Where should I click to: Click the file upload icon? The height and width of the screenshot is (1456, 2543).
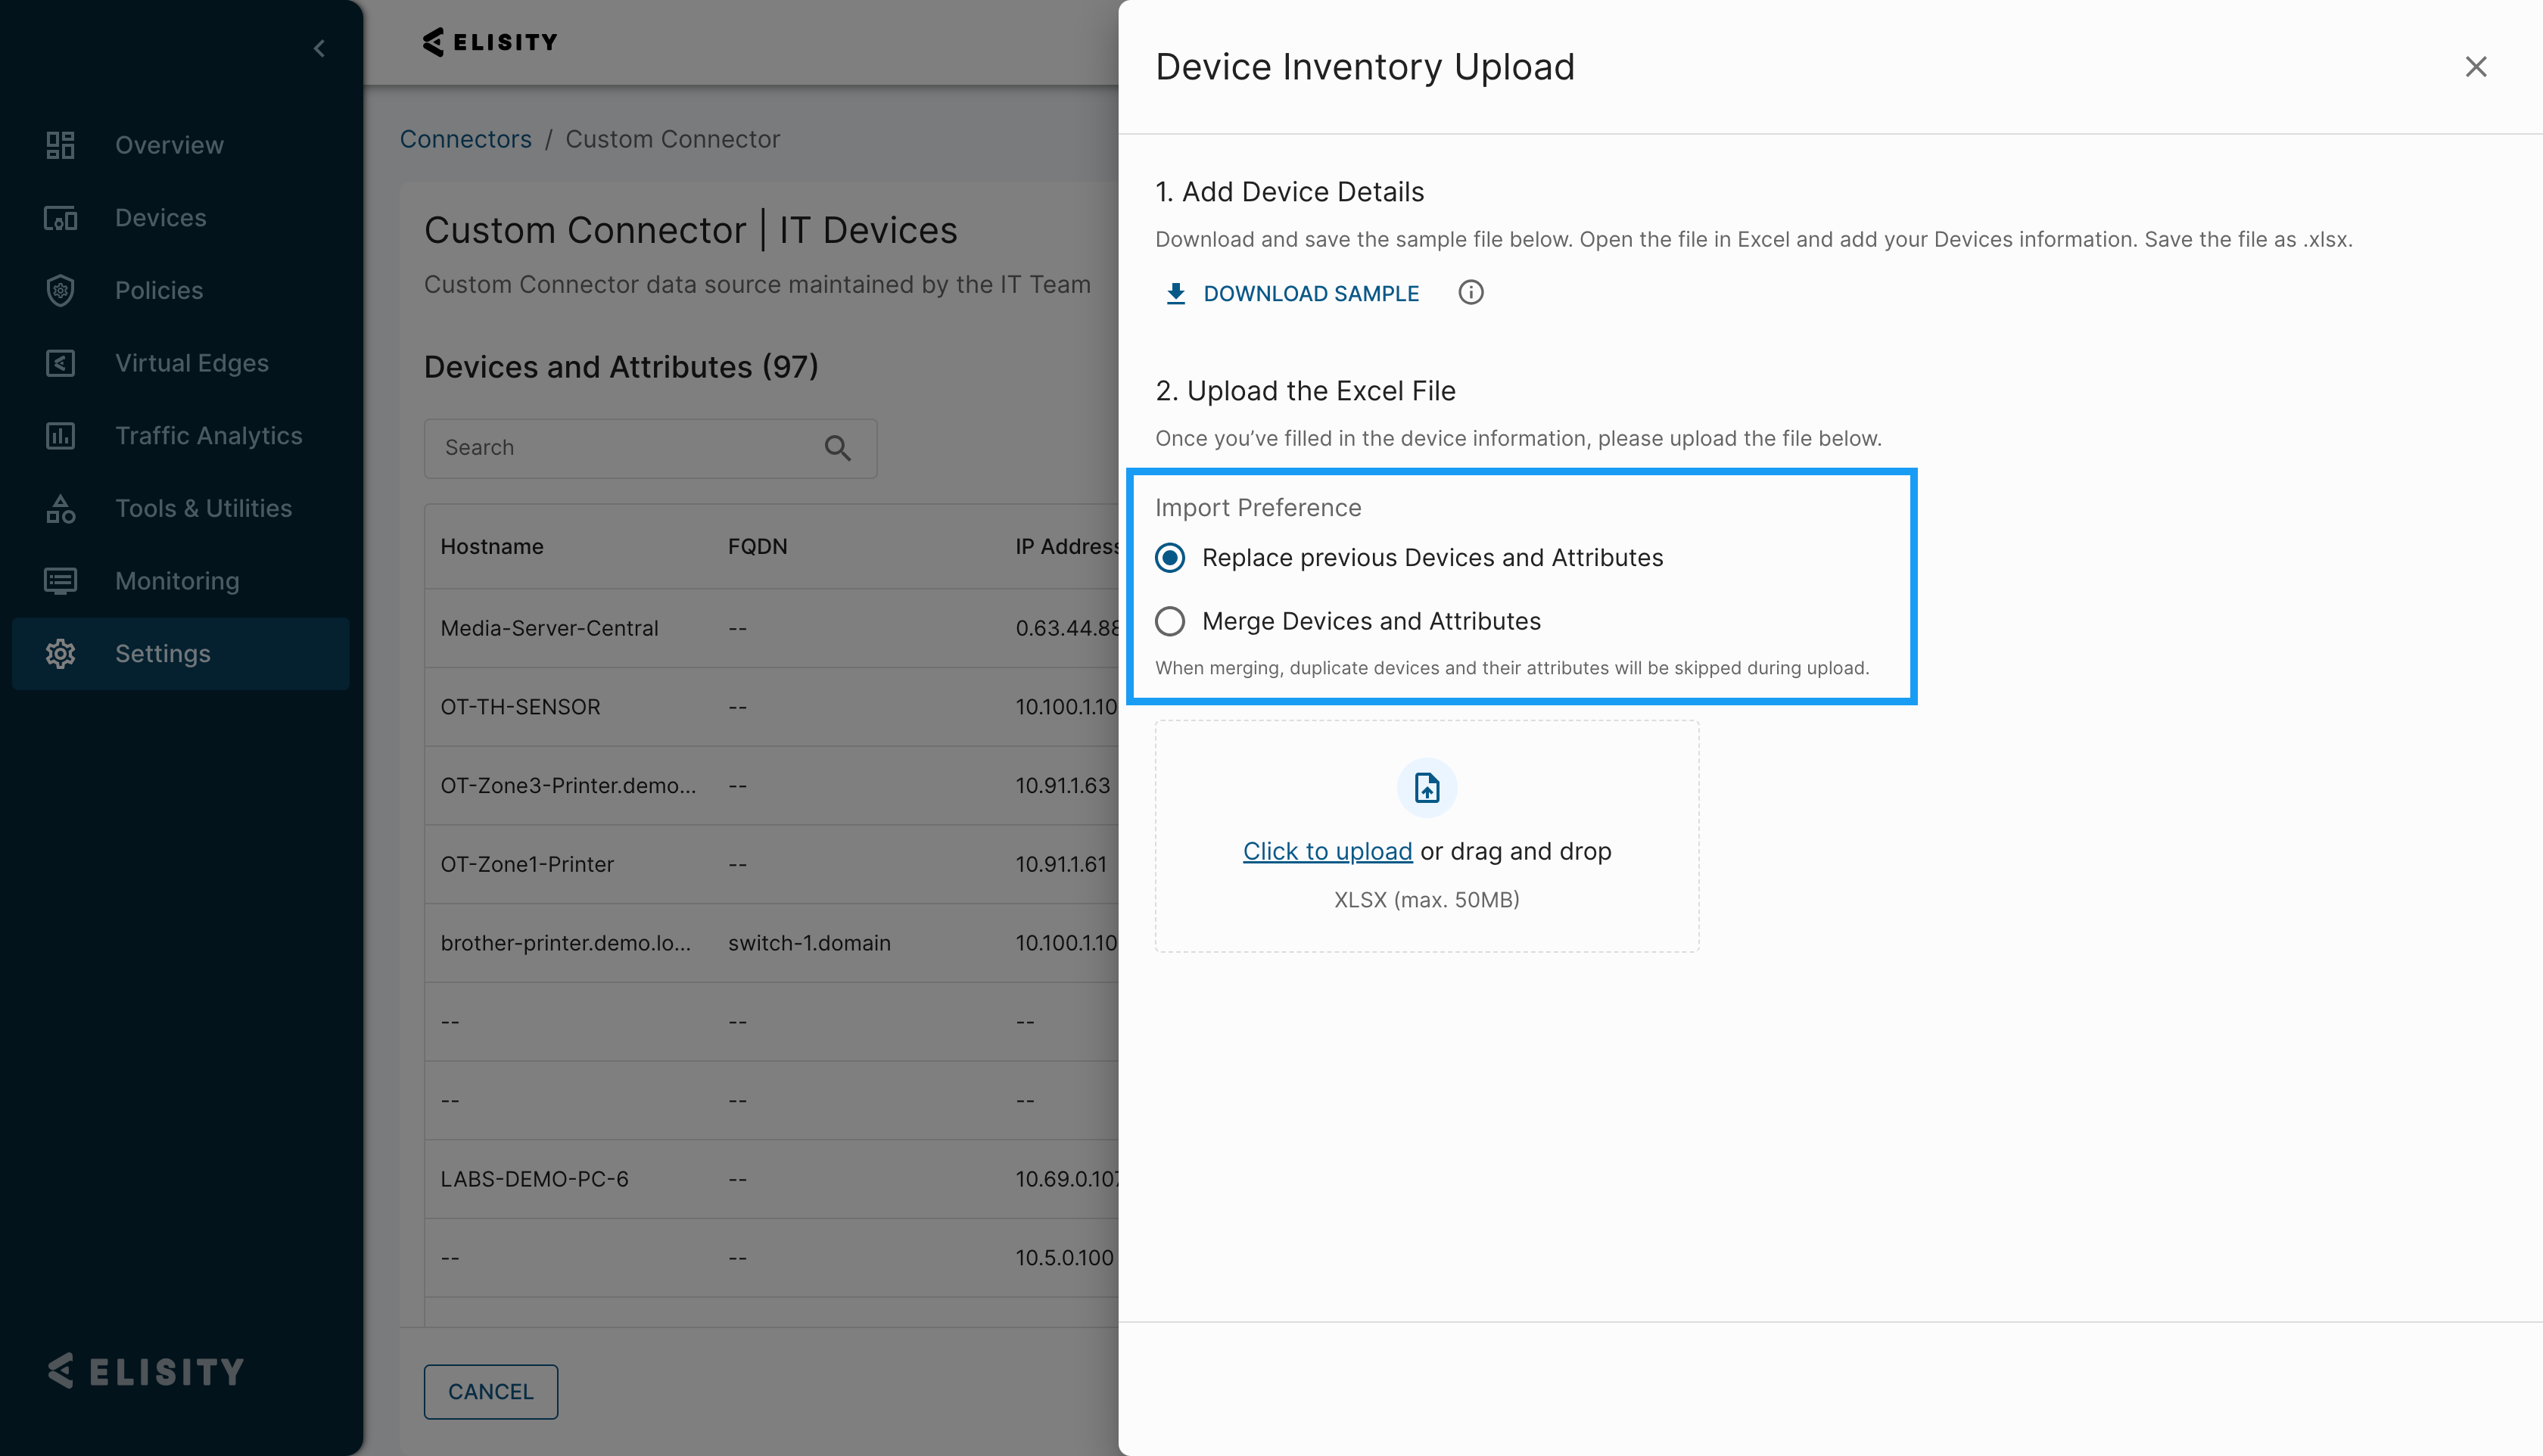(1427, 788)
